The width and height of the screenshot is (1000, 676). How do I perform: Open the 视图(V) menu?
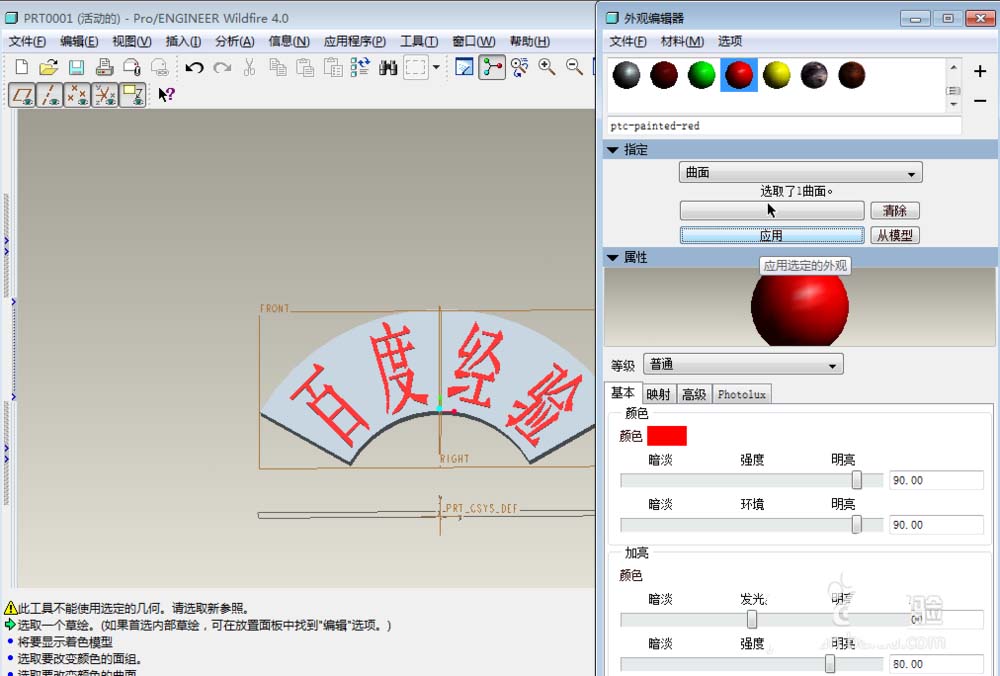[132, 41]
